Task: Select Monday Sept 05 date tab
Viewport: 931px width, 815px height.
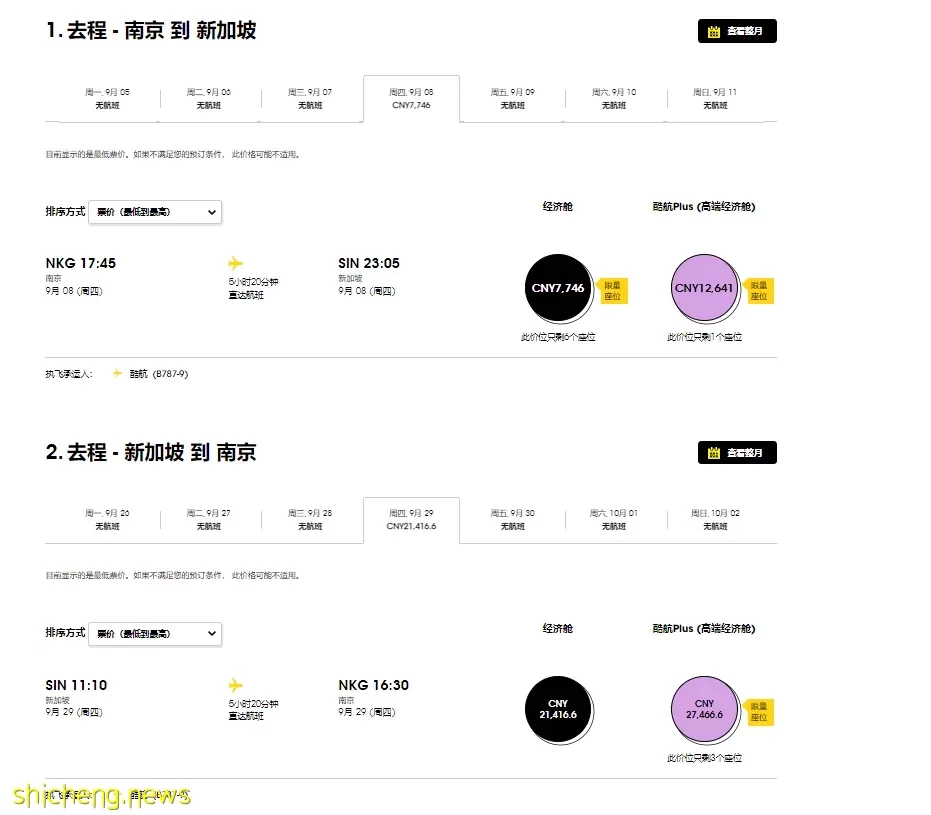Action: [x=107, y=99]
